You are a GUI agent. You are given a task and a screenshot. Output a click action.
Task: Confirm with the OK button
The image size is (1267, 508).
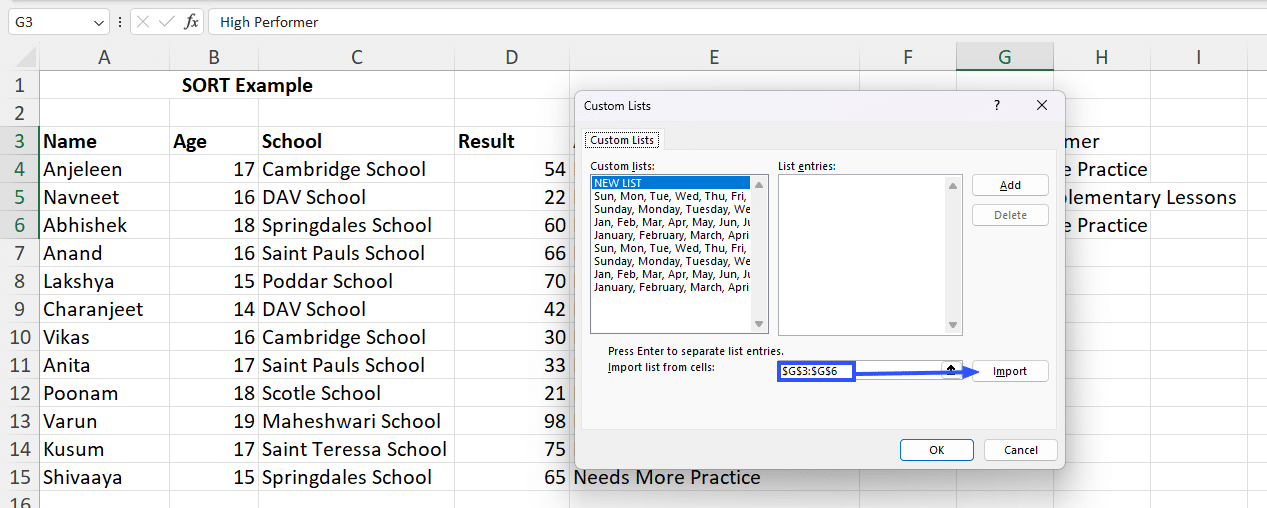click(x=937, y=450)
